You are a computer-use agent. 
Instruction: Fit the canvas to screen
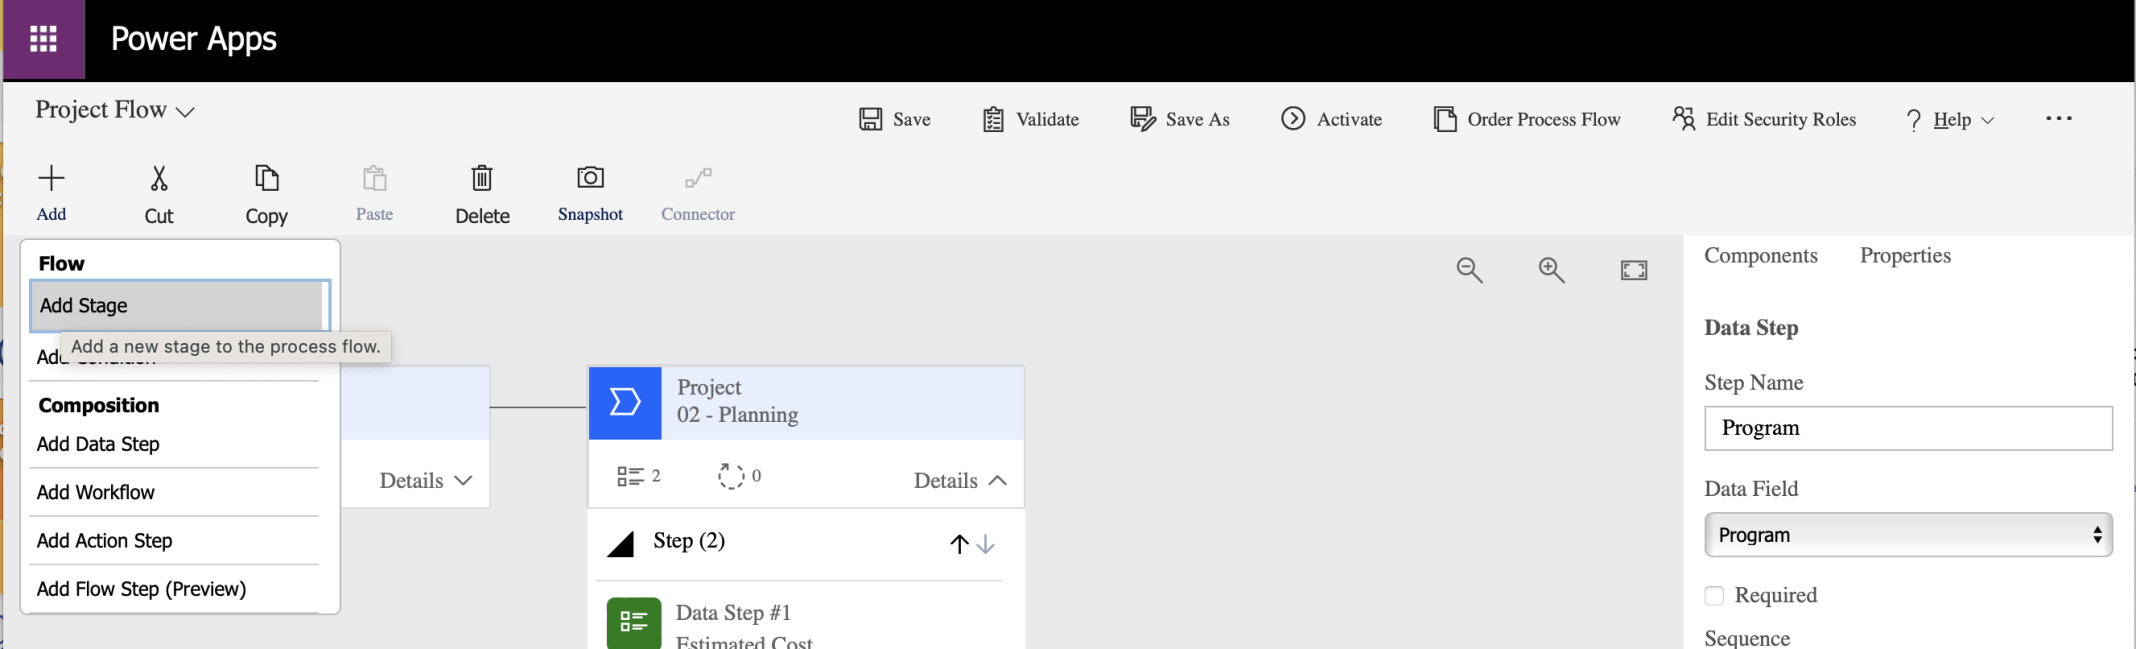pyautogui.click(x=1634, y=270)
